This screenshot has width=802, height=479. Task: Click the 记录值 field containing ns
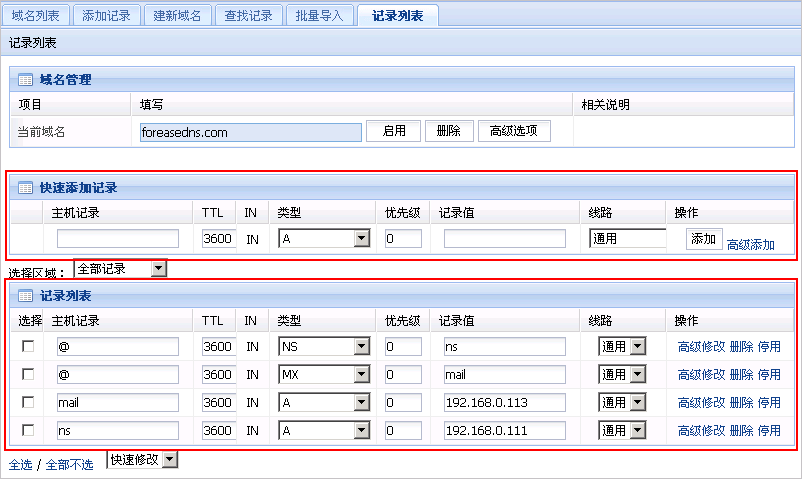505,346
